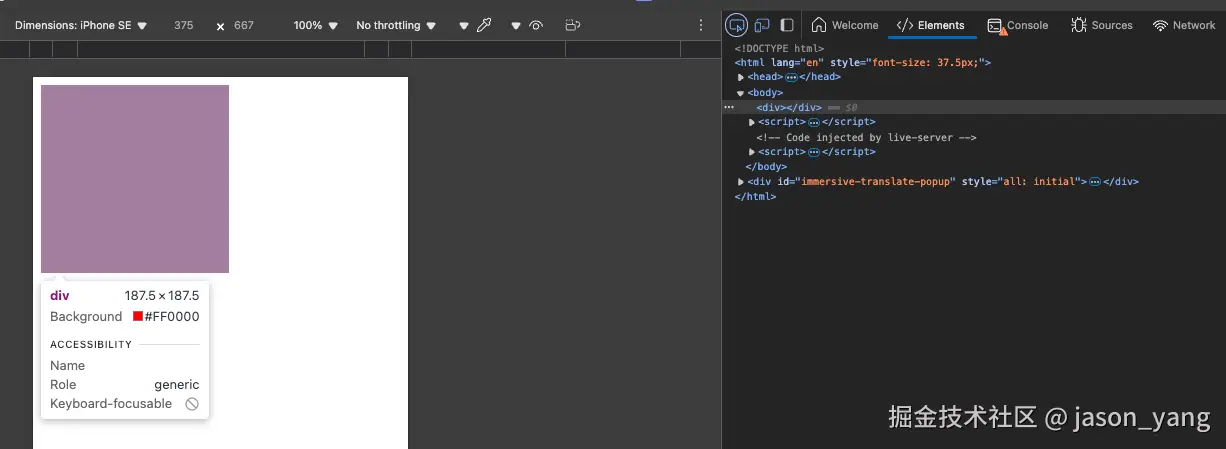The width and height of the screenshot is (1226, 449).
Task: Collapse the body element node
Action: (x=741, y=92)
